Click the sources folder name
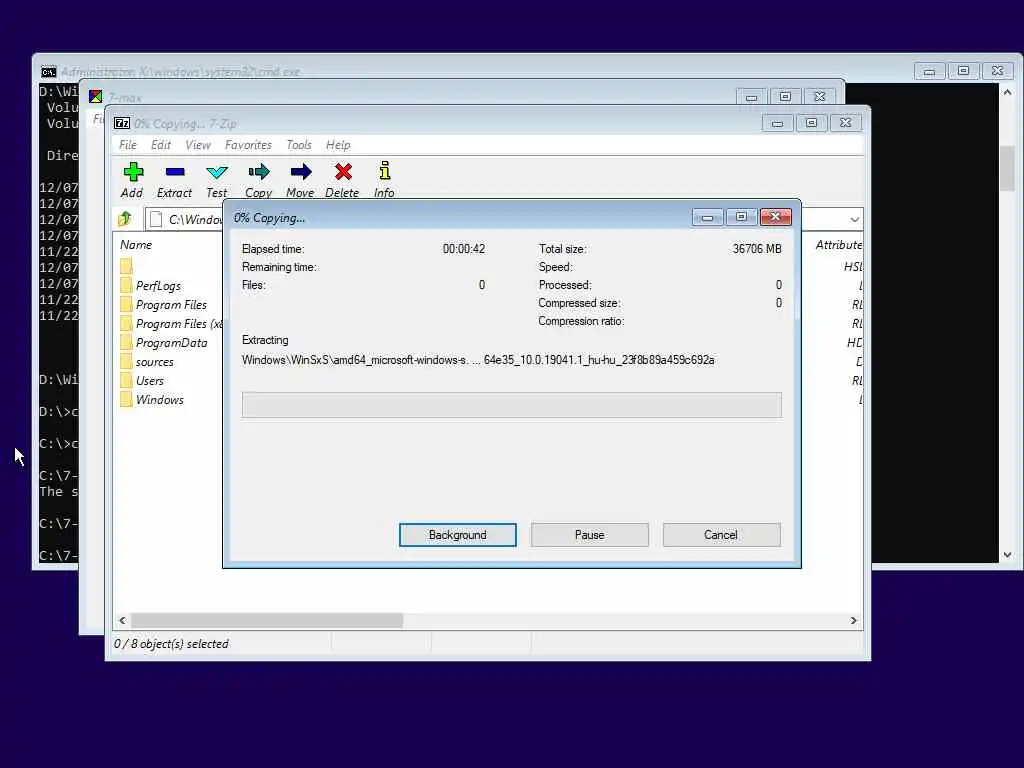 (155, 362)
